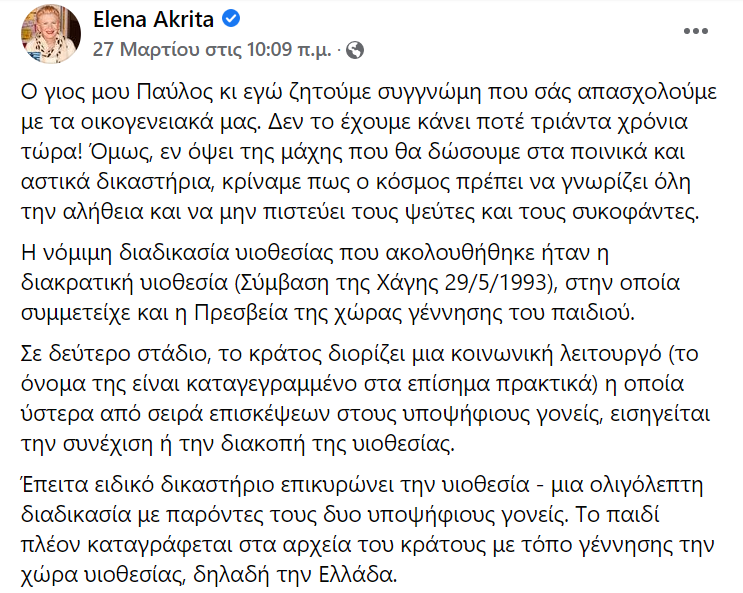Click the text Σύμβαση της Χάγης 29/5/1993

(x=391, y=283)
